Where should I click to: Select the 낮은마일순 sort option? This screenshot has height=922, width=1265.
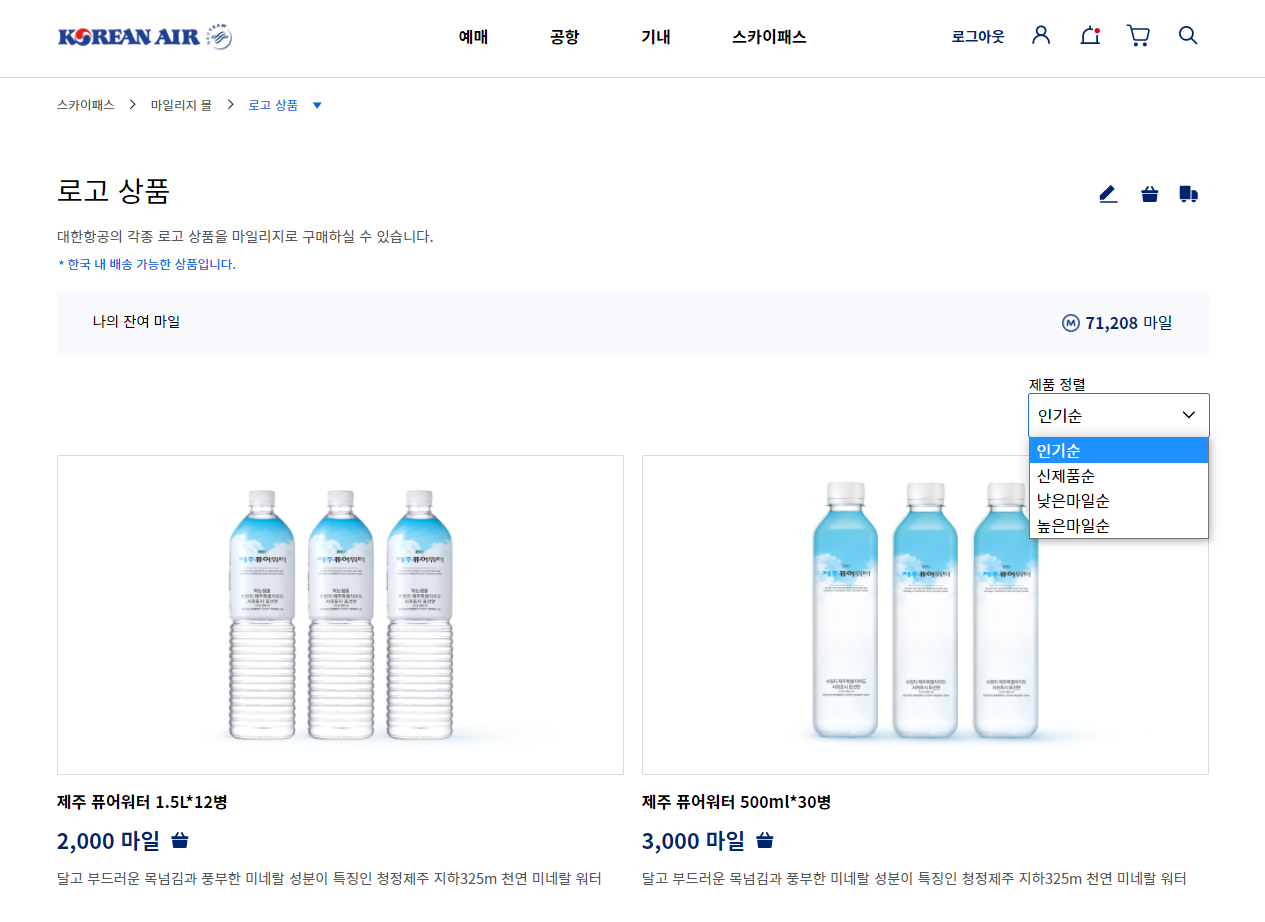point(1119,500)
